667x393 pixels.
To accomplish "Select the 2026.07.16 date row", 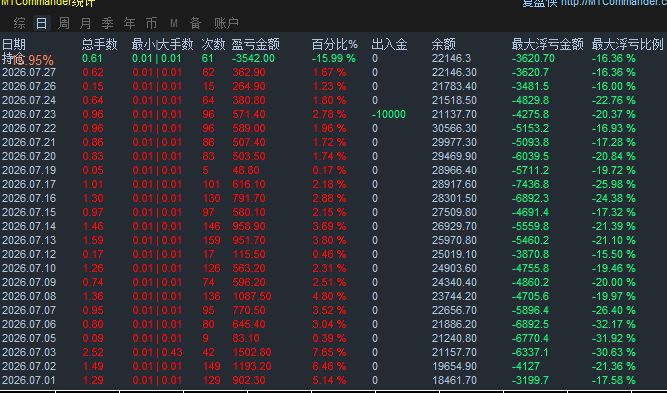I will (x=29, y=199).
